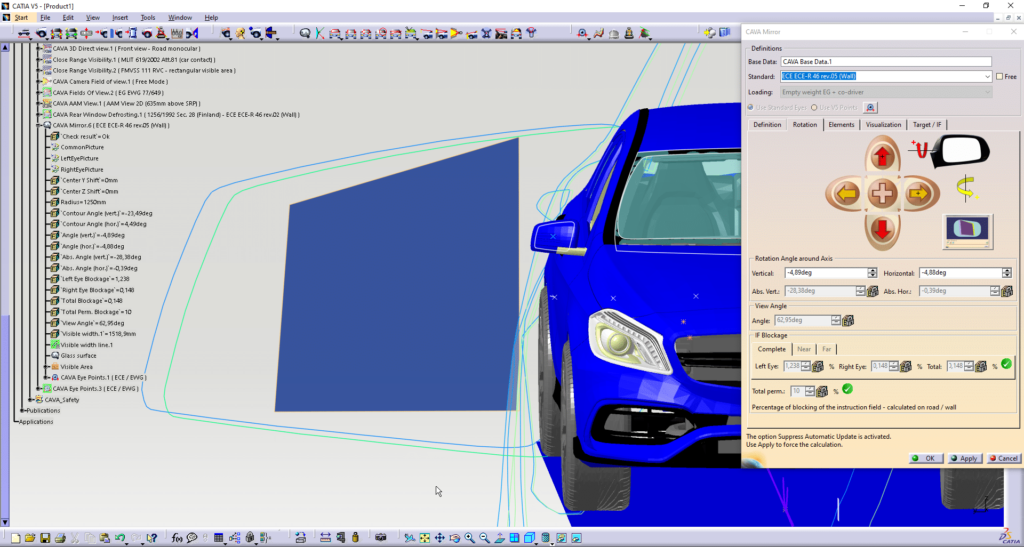
Task: Click the Save diskette icon
Action: 45,539
